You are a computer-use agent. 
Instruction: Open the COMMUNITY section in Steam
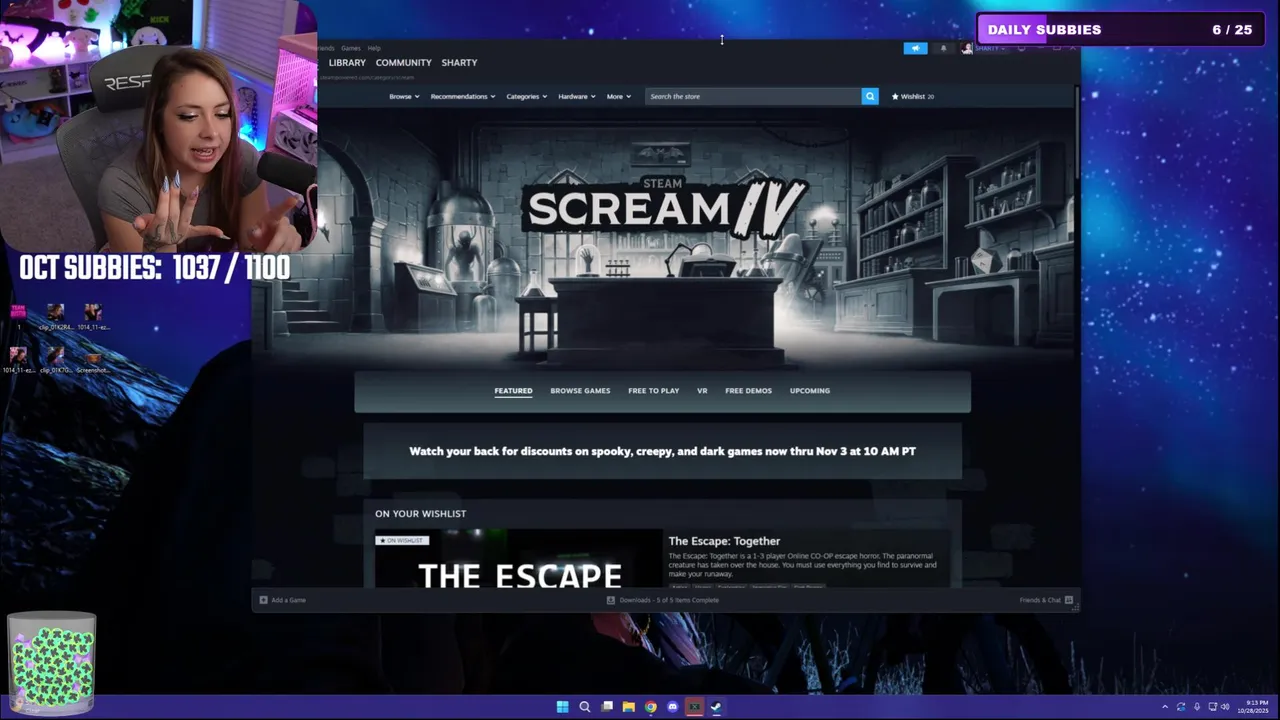tap(404, 62)
